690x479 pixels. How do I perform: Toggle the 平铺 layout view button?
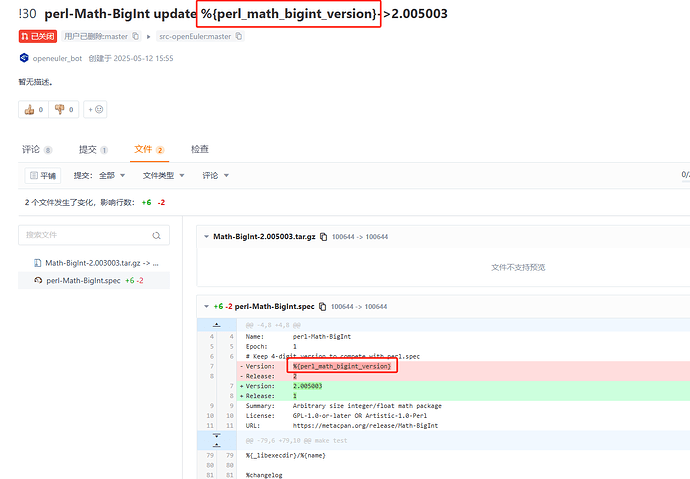click(42, 175)
